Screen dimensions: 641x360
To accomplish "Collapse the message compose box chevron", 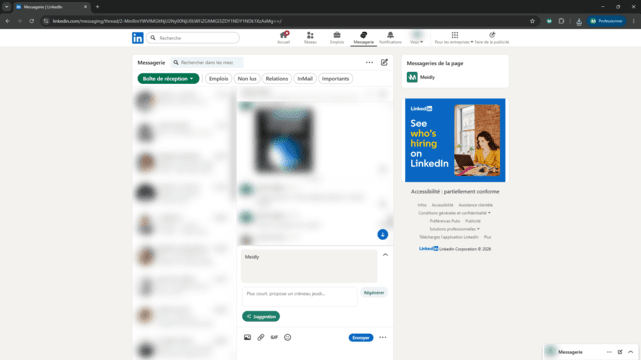I will (x=385, y=255).
